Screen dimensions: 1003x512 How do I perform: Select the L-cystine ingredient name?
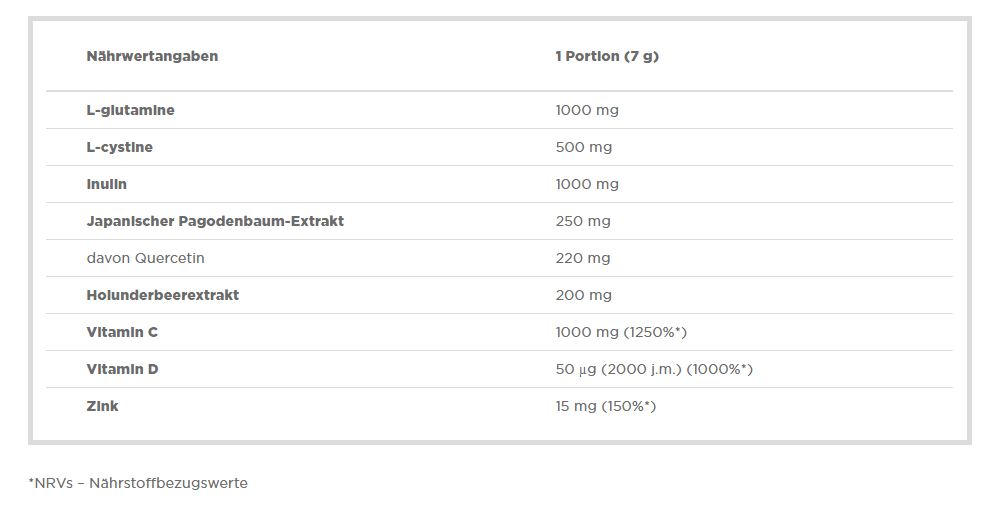(x=120, y=147)
